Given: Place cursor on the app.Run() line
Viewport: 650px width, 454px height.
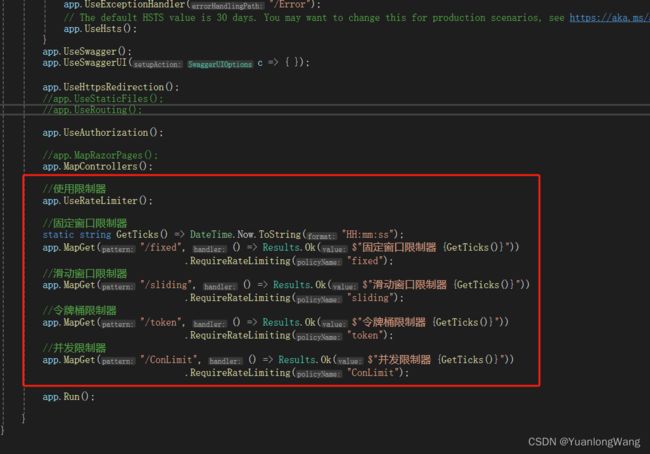Looking at the screenshot, I should pyautogui.click(x=68, y=397).
